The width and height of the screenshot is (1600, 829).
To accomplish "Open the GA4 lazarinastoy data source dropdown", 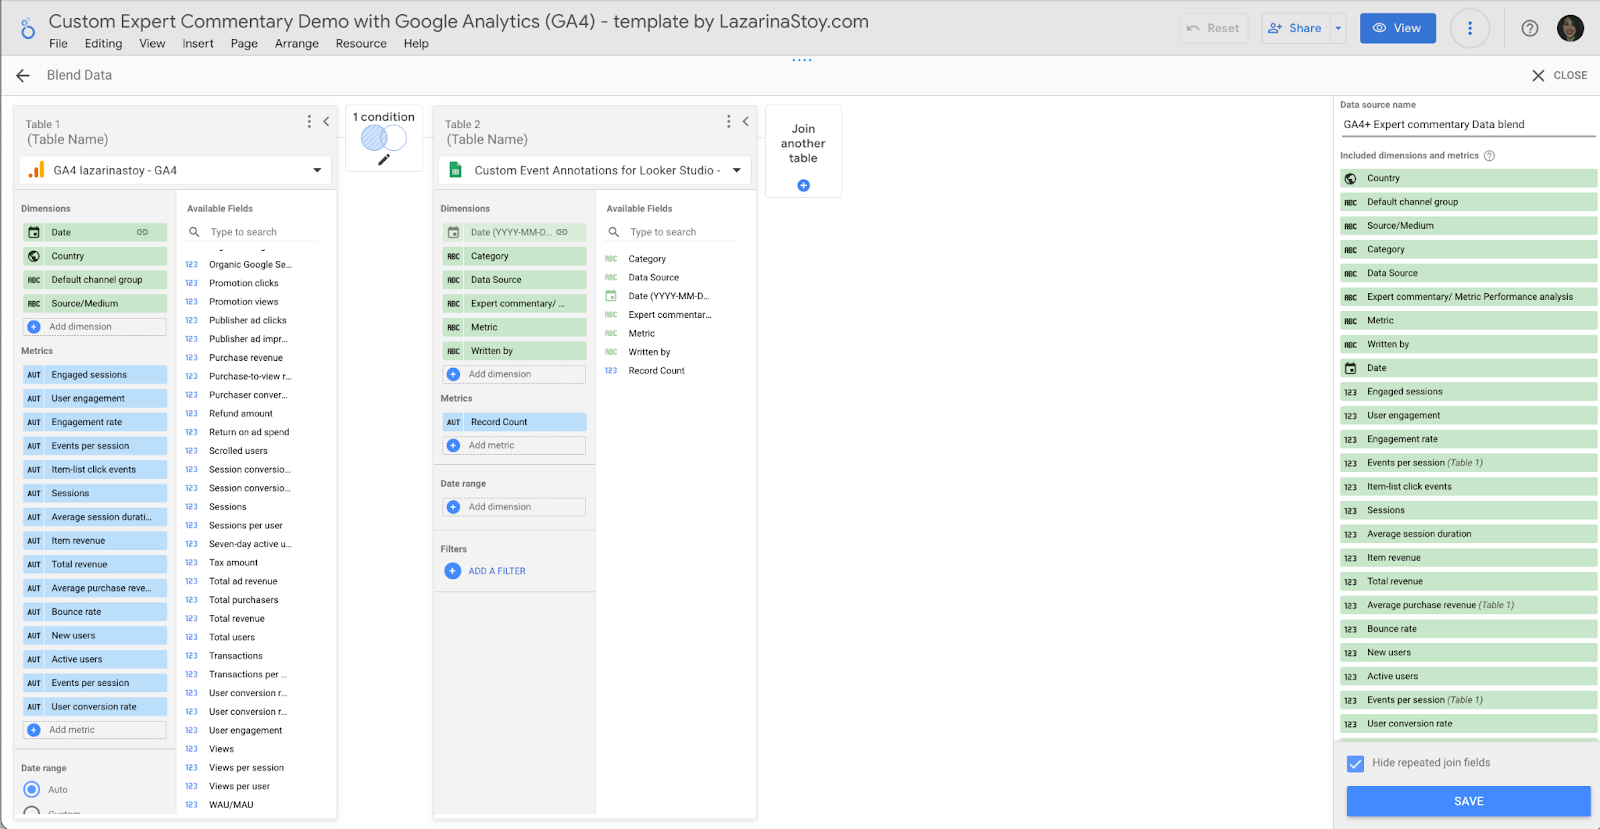I will click(175, 170).
